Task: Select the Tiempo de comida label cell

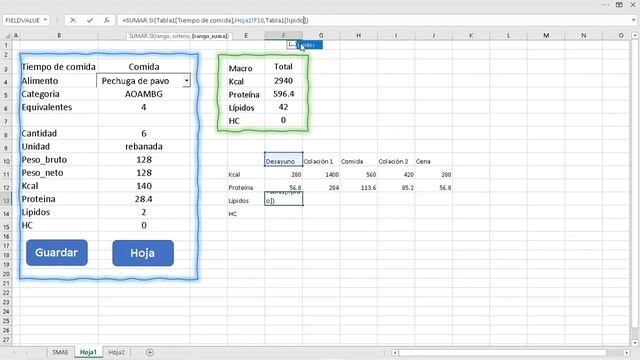Action: tap(59, 67)
